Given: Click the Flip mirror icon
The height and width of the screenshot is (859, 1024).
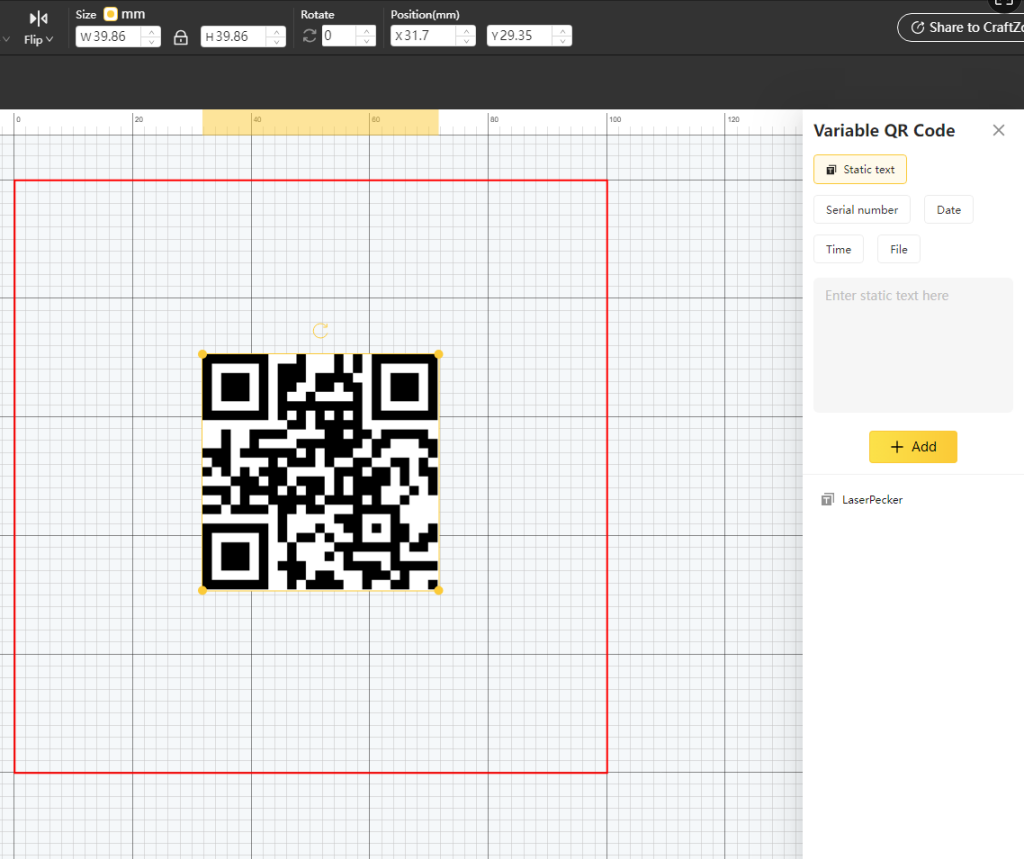Looking at the screenshot, I should point(39,18).
